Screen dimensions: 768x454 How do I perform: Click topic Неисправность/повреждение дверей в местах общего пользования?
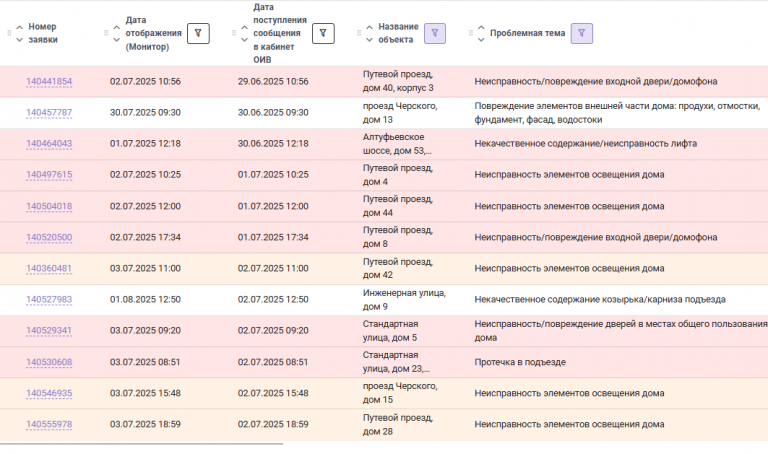click(621, 331)
